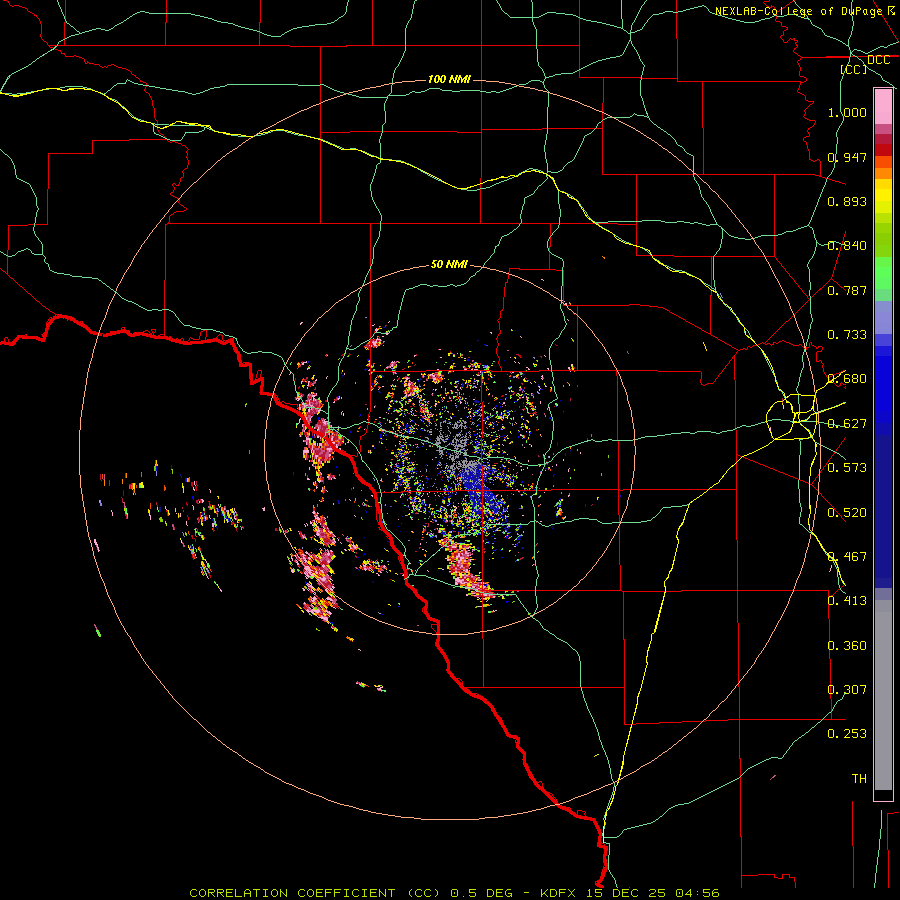Click the 100 NMI range ring label
900x900 pixels.
(x=449, y=79)
